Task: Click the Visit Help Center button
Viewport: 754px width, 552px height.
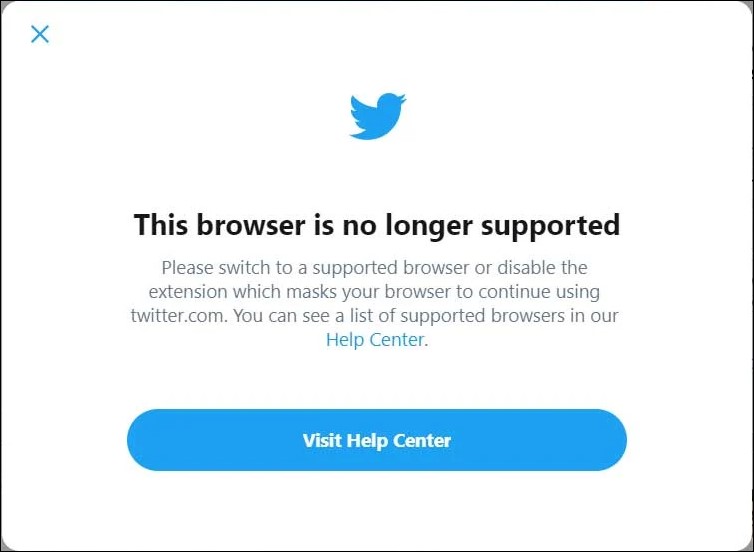Action: click(x=377, y=440)
